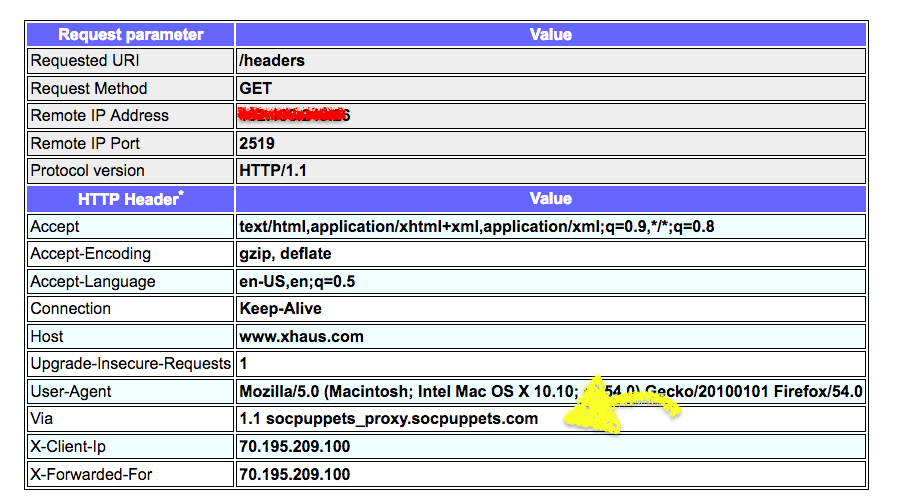Click the X-Client-Ip value '70.195.209.100'

[x=550, y=446]
